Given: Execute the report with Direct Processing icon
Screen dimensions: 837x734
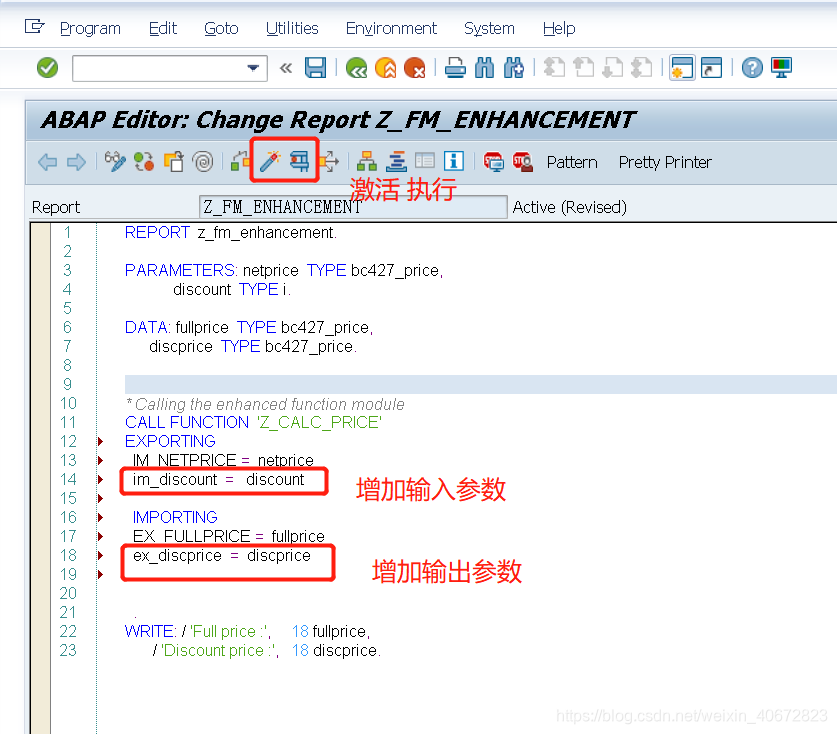Looking at the screenshot, I should coord(299,161).
